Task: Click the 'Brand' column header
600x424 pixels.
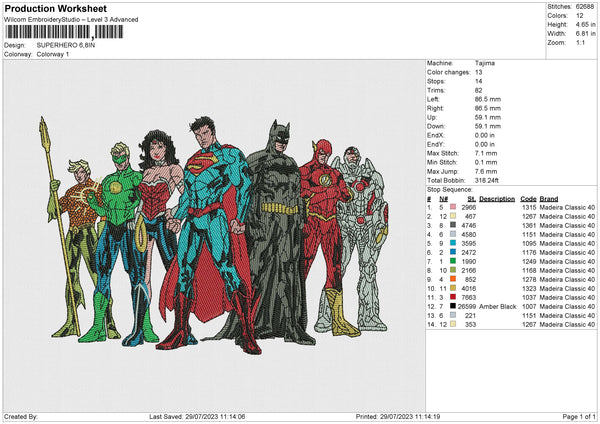Action: coord(549,199)
